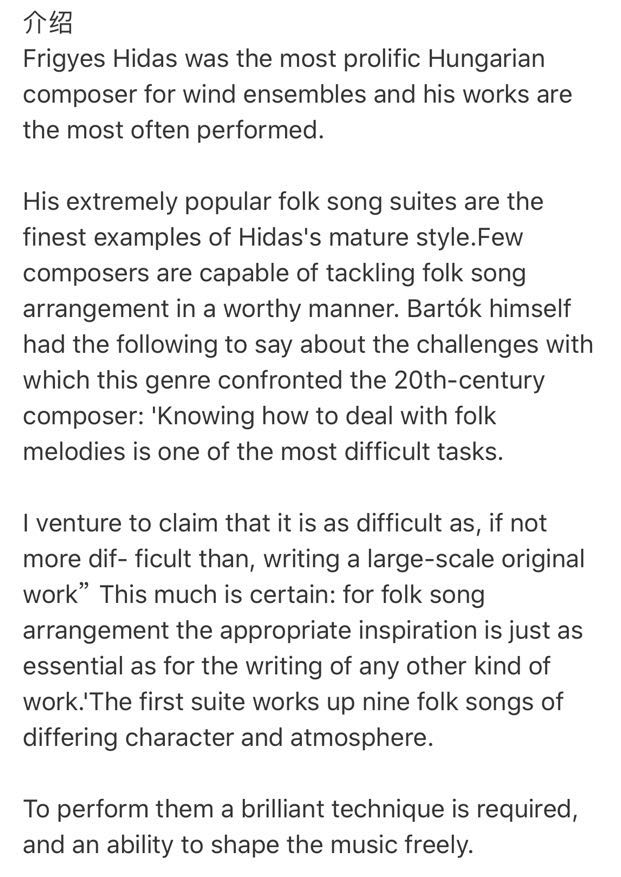The width and height of the screenshot is (621, 877).
Task: Click the text Hidas's mature style
Action: point(348,237)
